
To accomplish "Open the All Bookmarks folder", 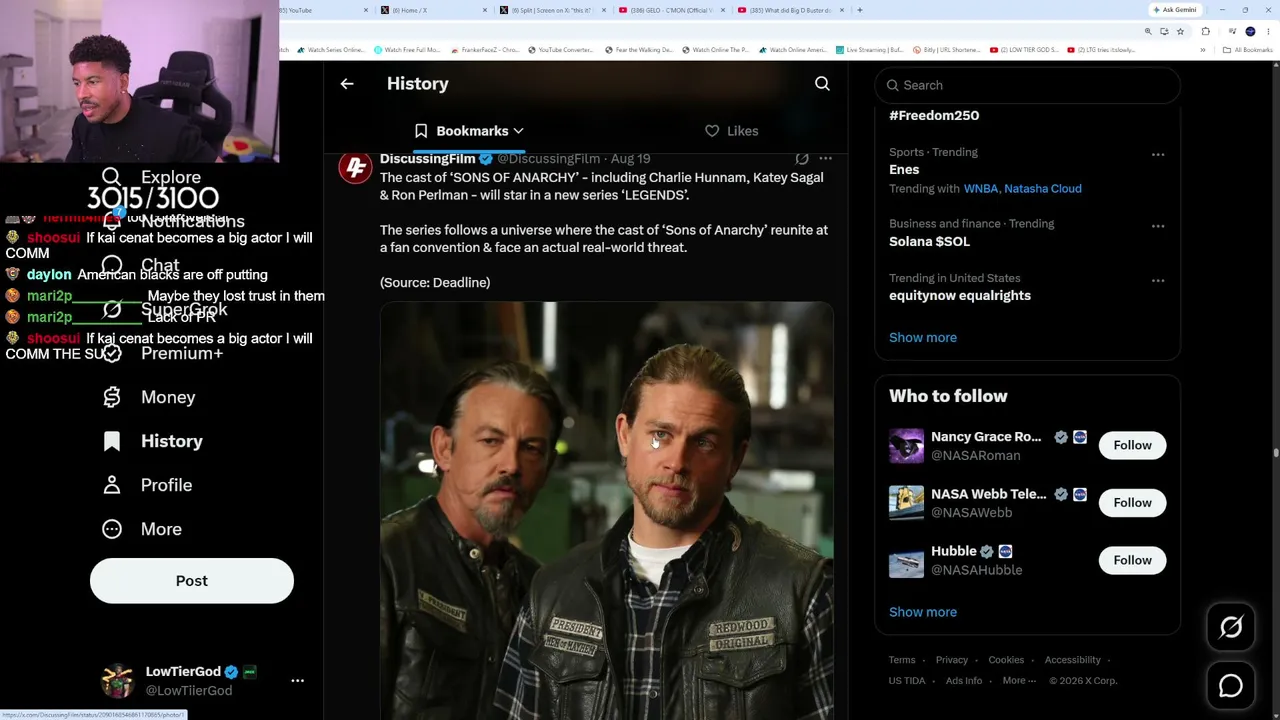I will coord(1248,50).
